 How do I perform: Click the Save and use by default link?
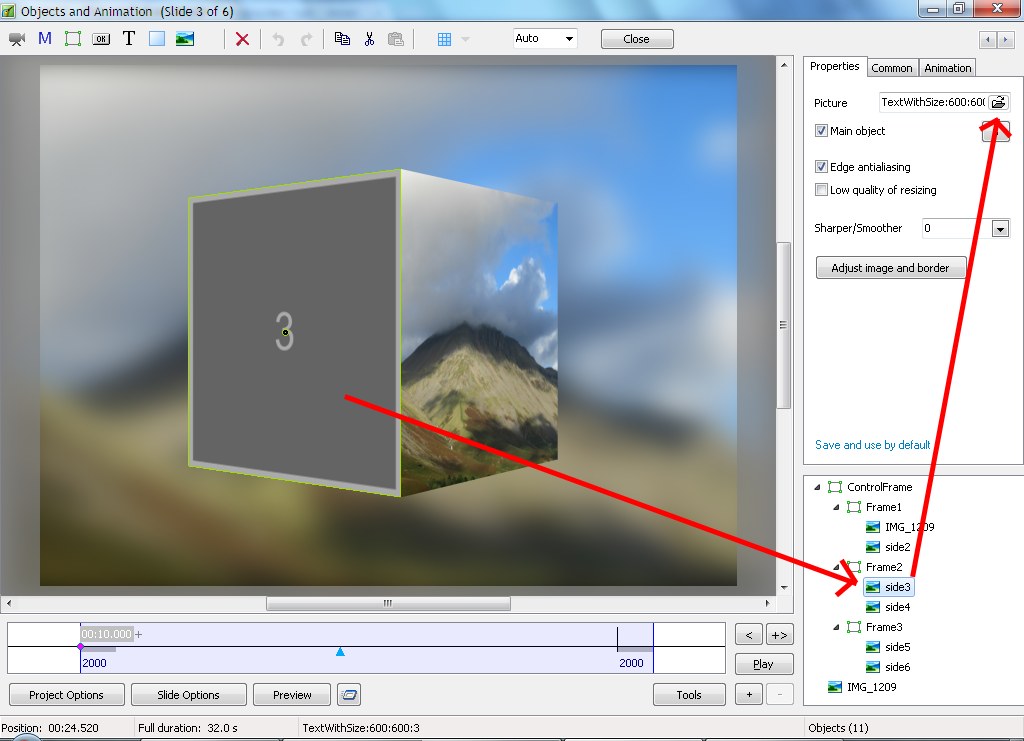point(872,445)
